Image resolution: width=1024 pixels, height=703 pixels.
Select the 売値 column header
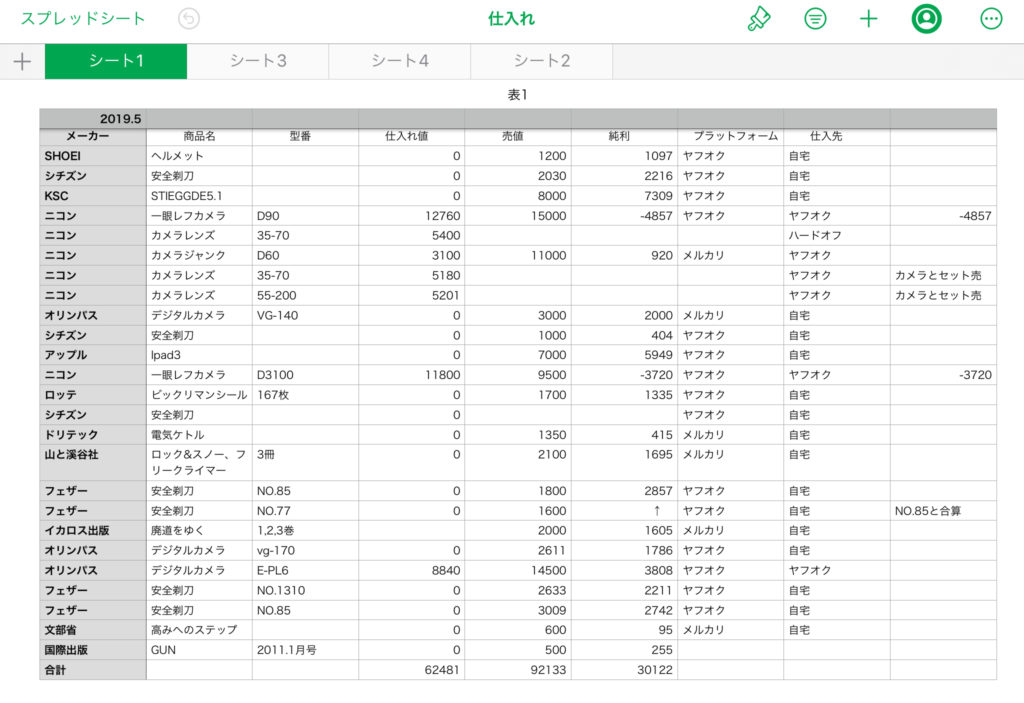(x=518, y=136)
